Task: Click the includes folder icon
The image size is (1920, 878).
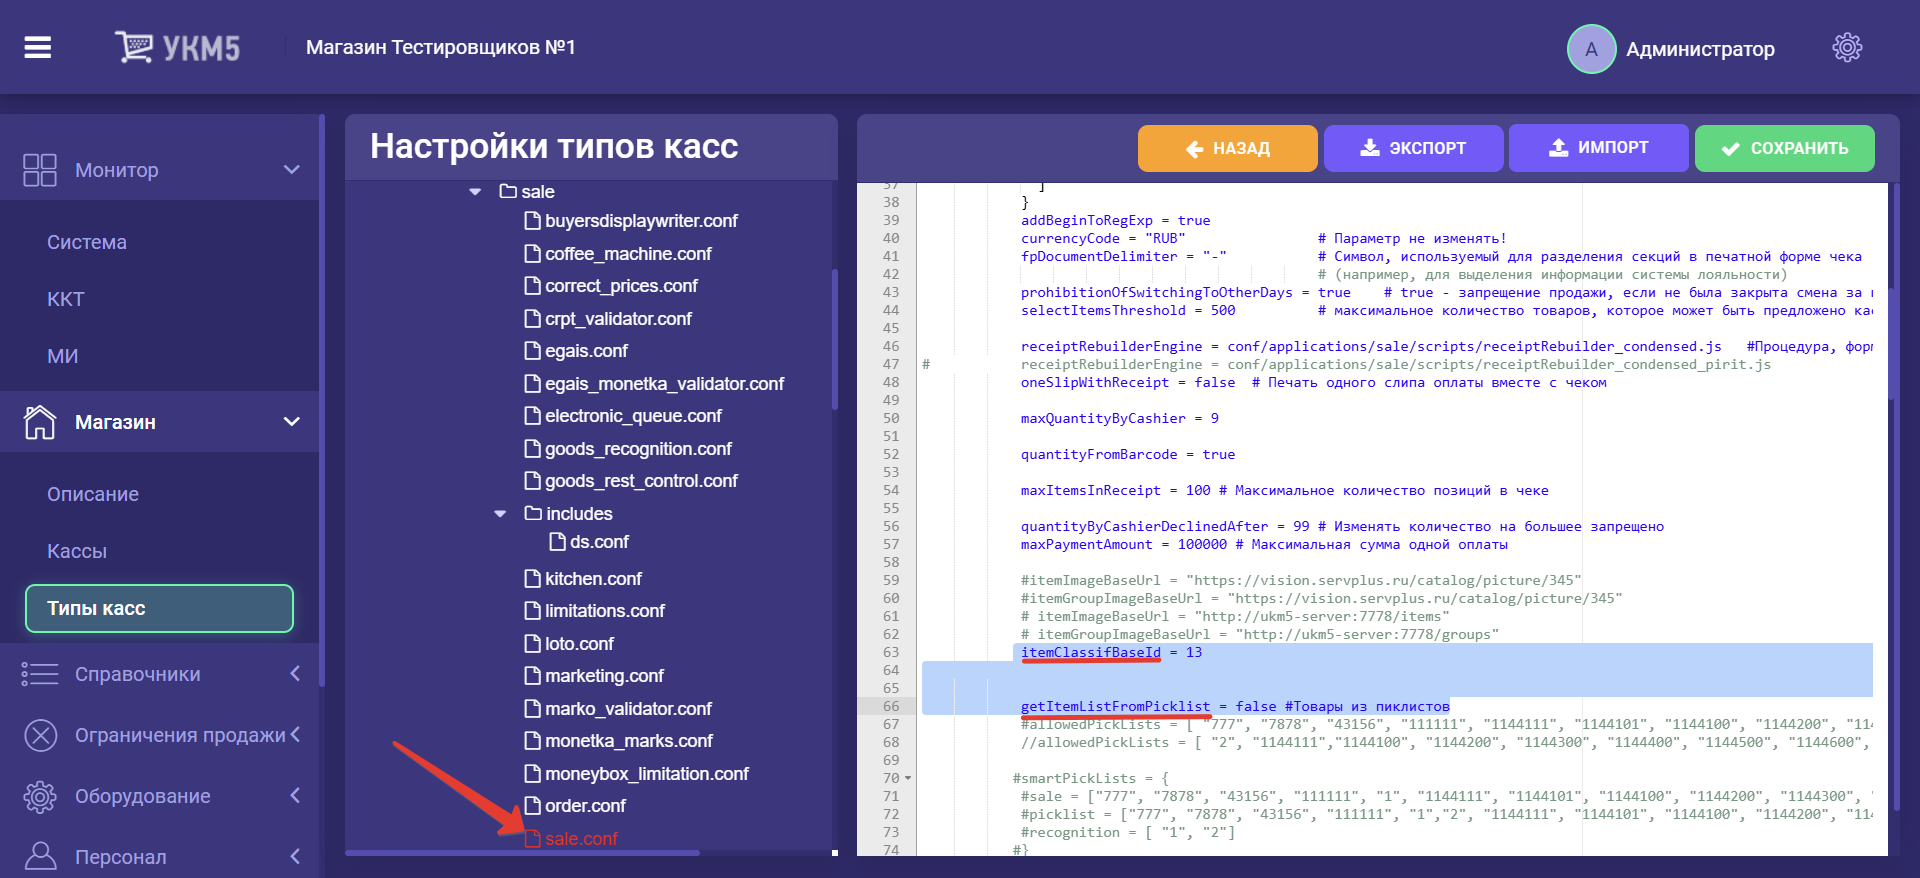Action: point(533,513)
